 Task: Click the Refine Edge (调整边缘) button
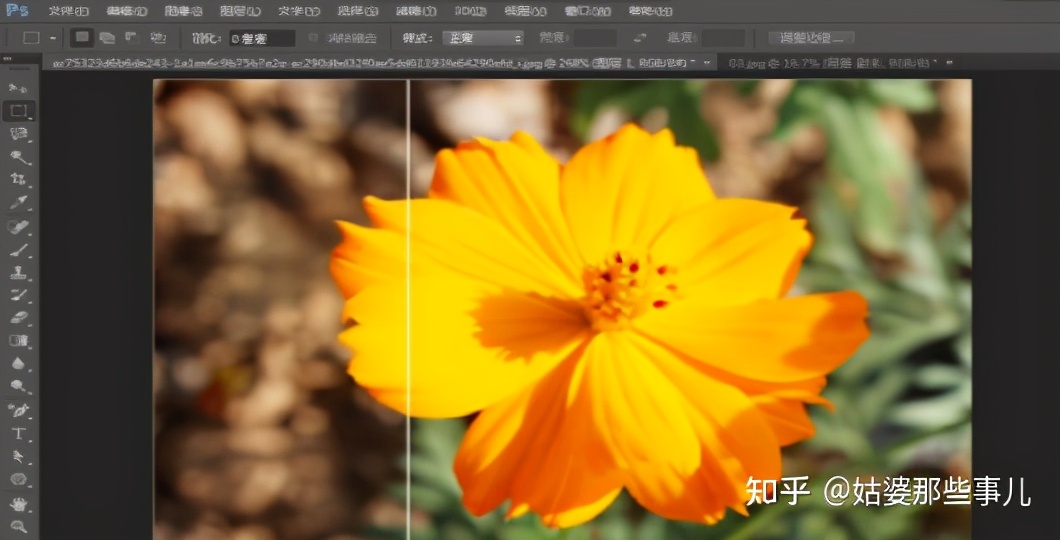(811, 38)
